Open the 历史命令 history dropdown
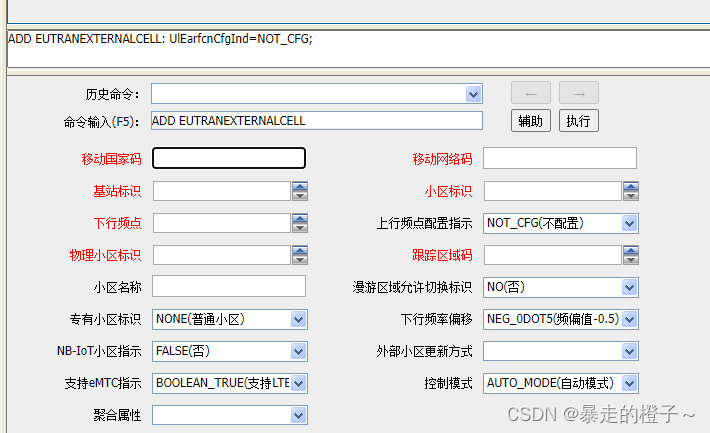 tap(473, 94)
